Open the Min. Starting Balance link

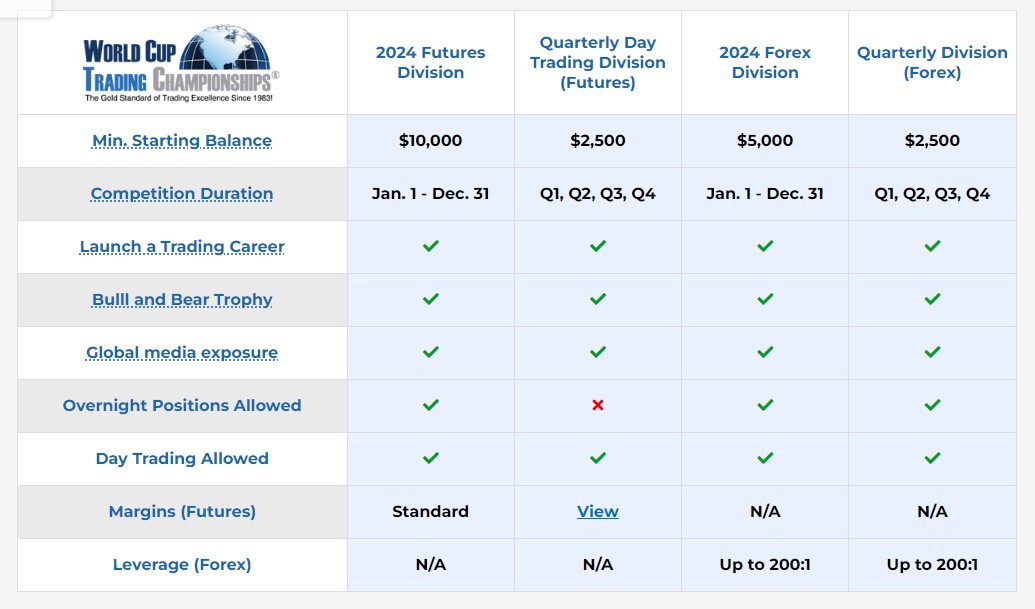182,141
